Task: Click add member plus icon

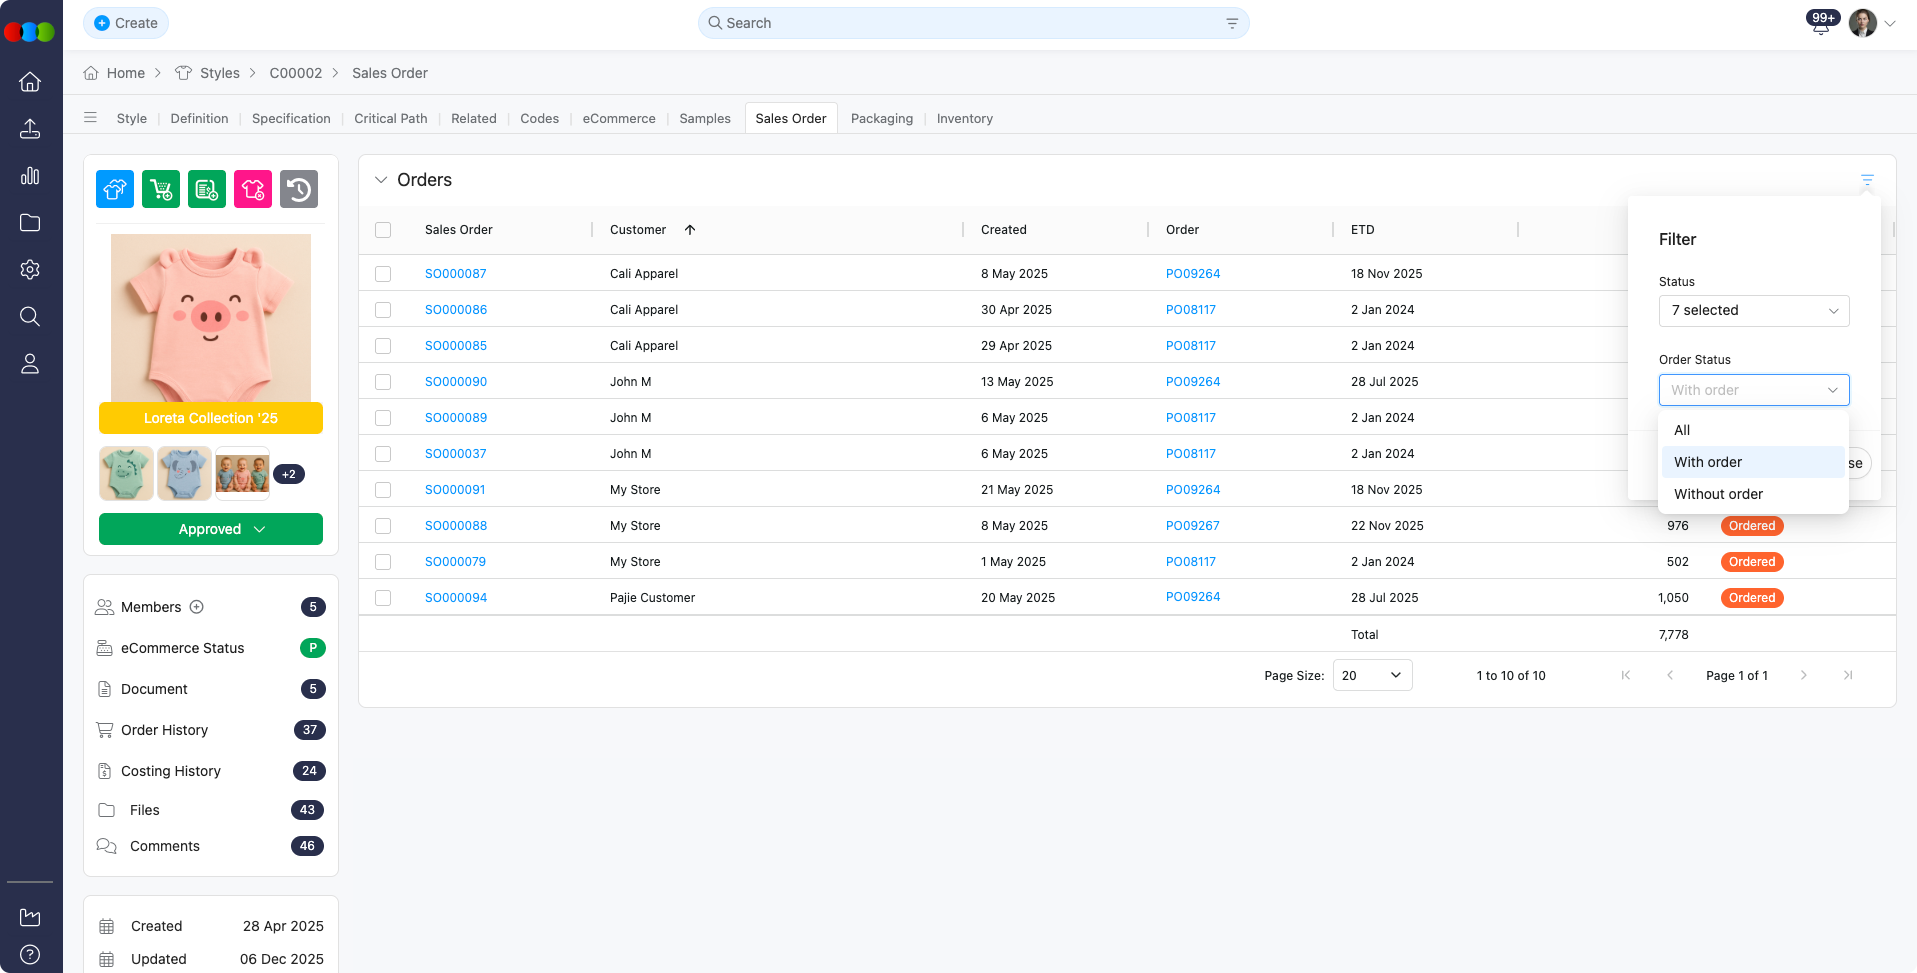Action: 197,607
